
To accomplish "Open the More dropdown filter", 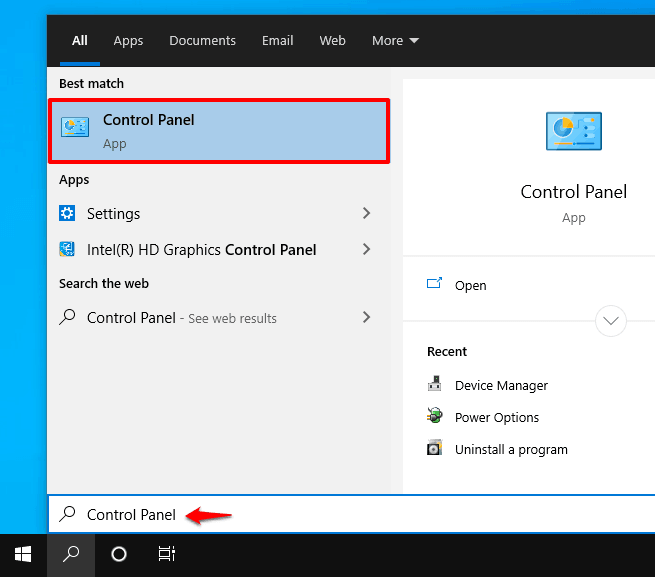I will coord(395,41).
